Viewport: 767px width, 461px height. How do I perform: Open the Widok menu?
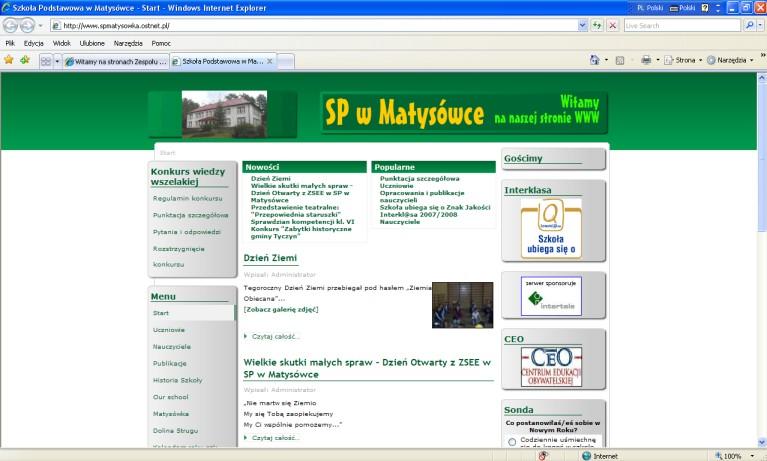(62, 43)
